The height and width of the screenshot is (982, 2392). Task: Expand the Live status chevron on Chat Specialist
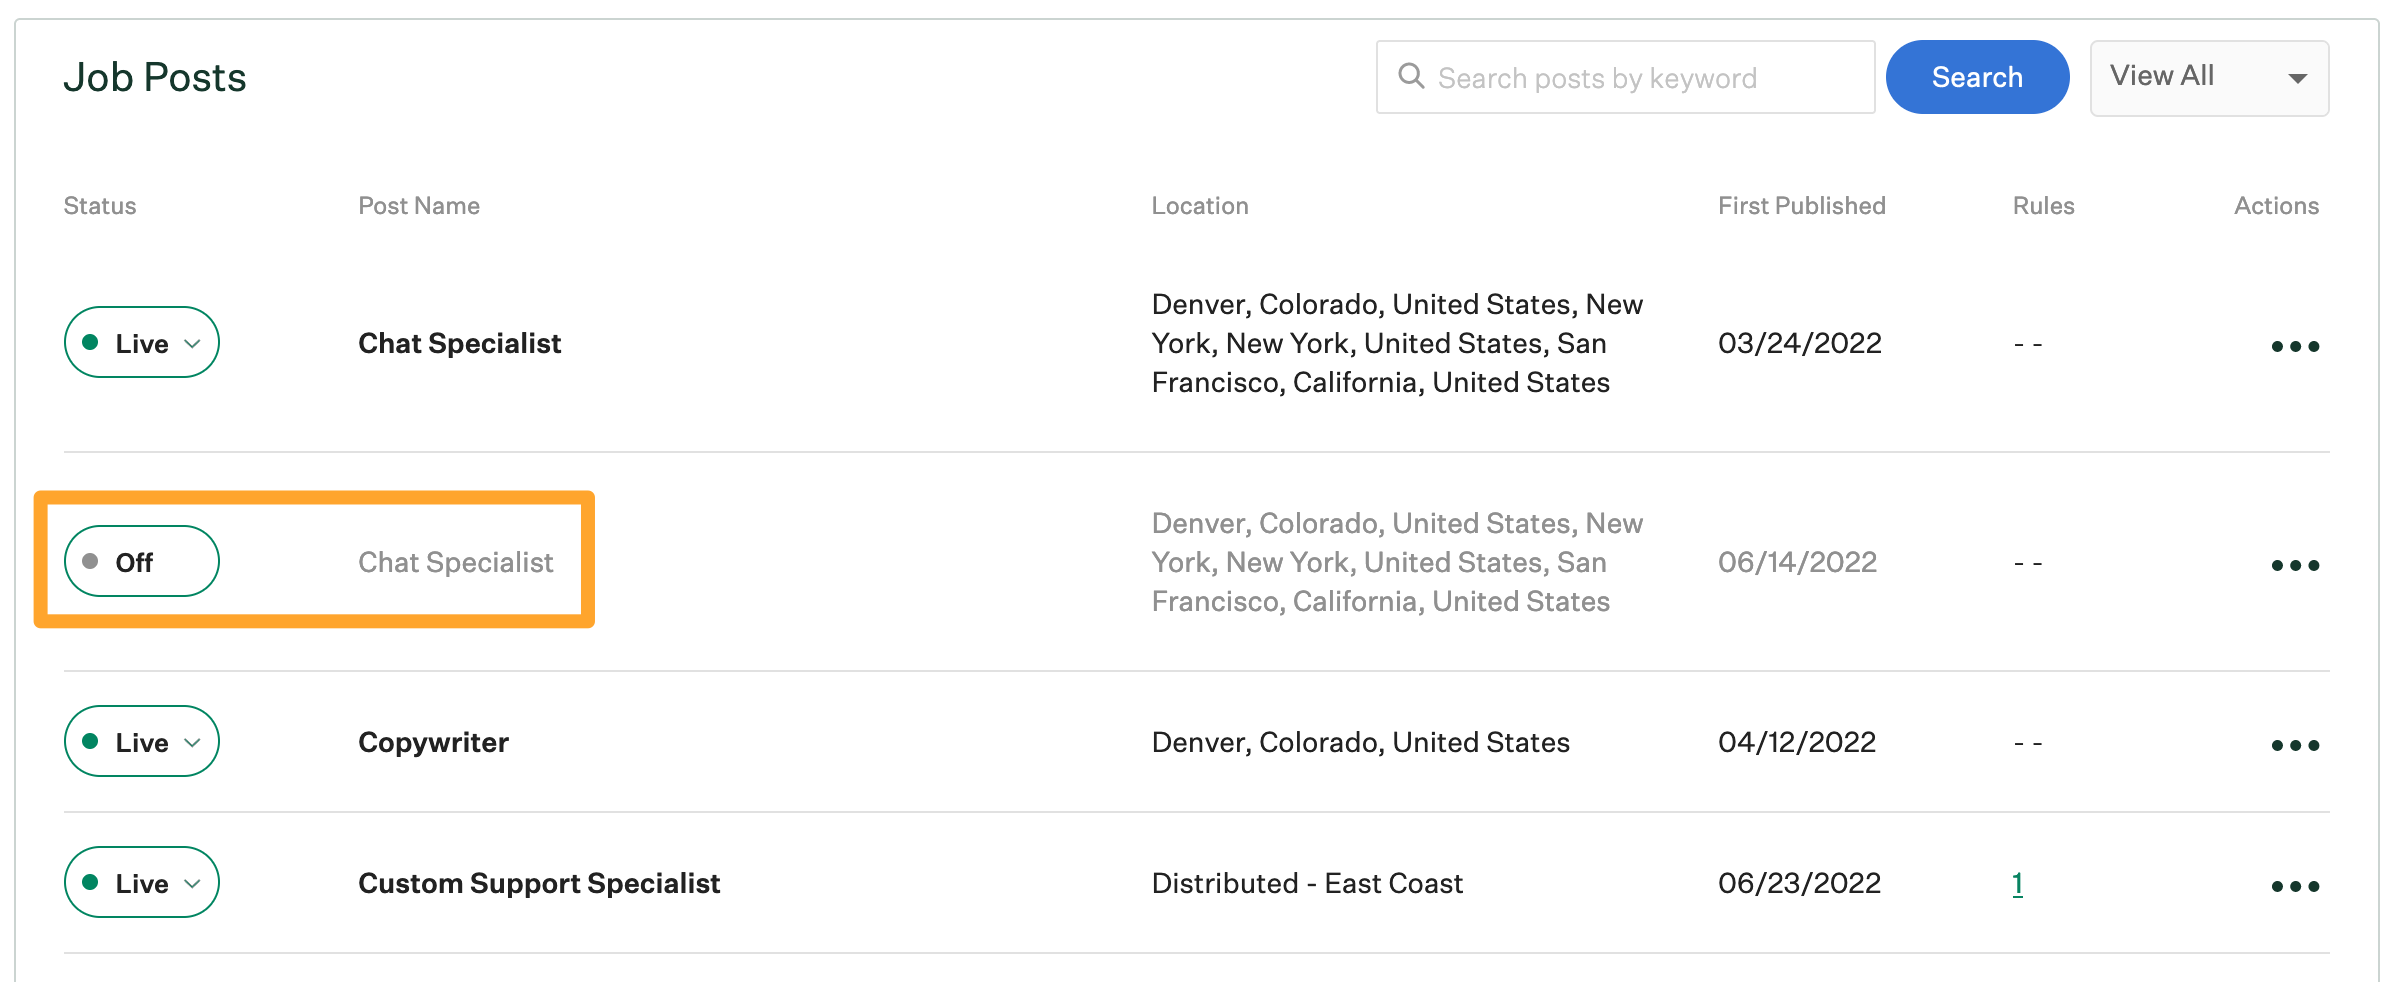[x=193, y=344]
